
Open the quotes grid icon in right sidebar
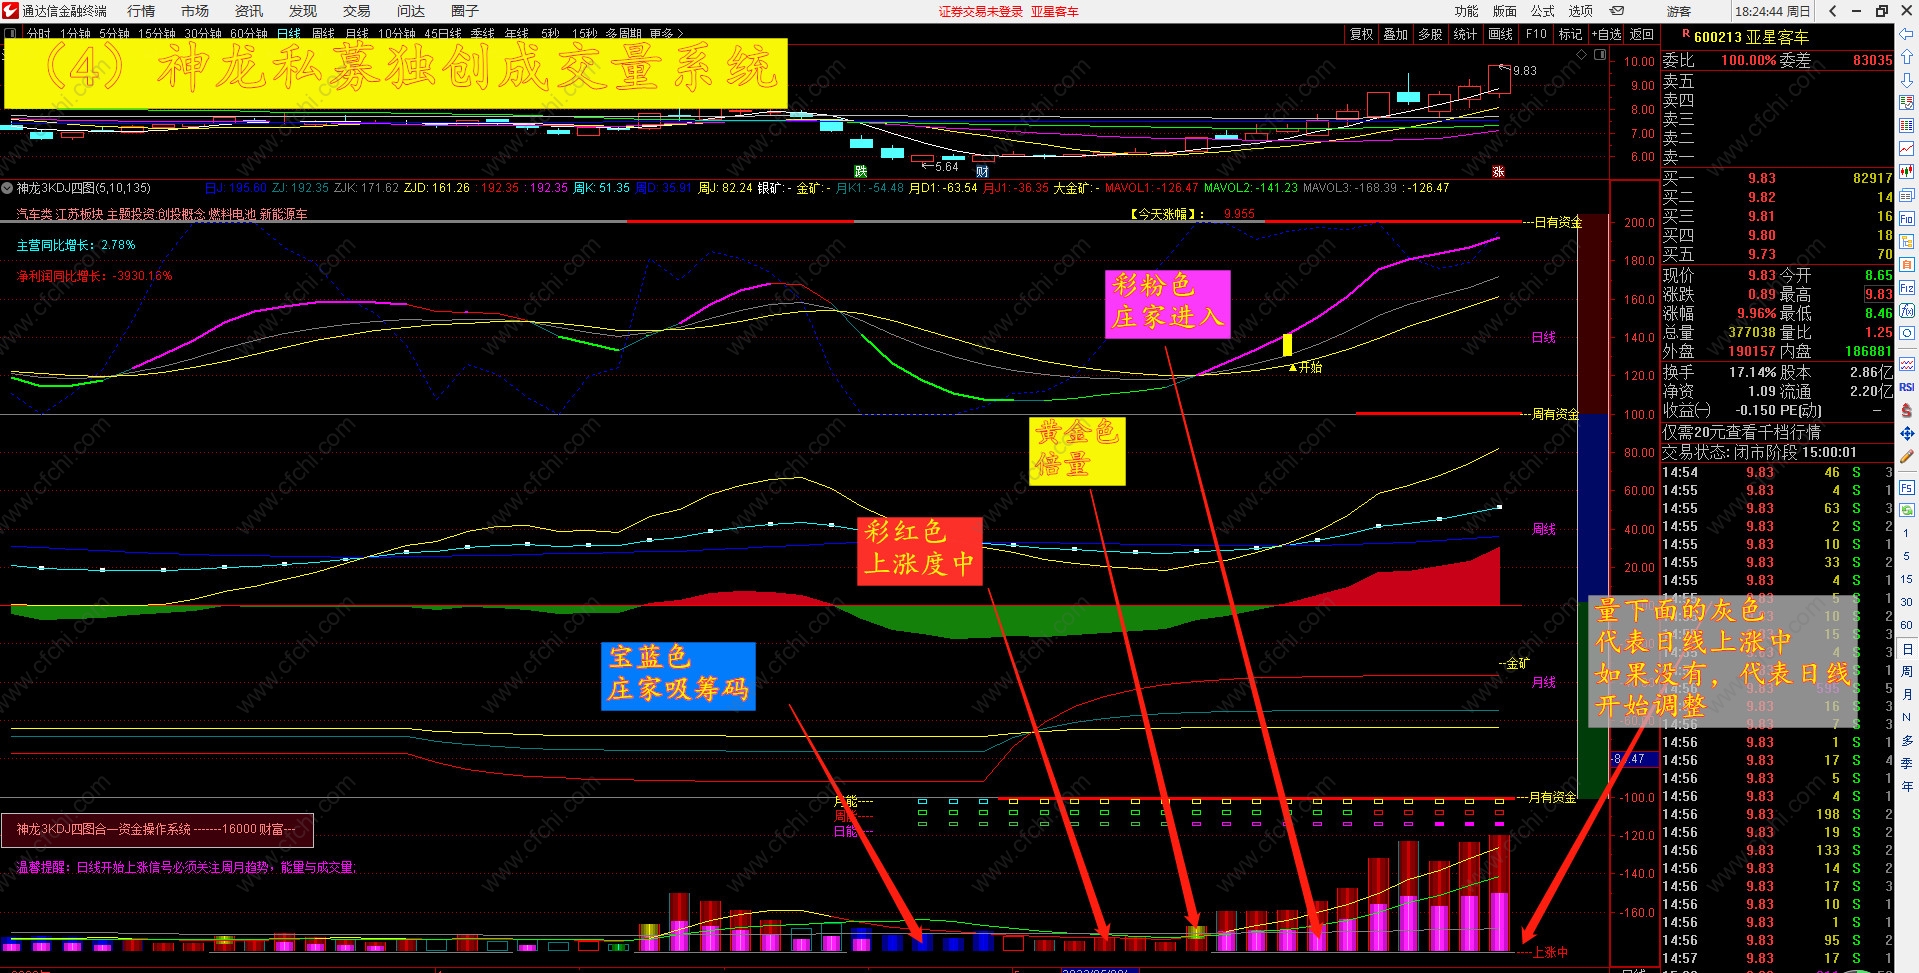(x=1906, y=126)
